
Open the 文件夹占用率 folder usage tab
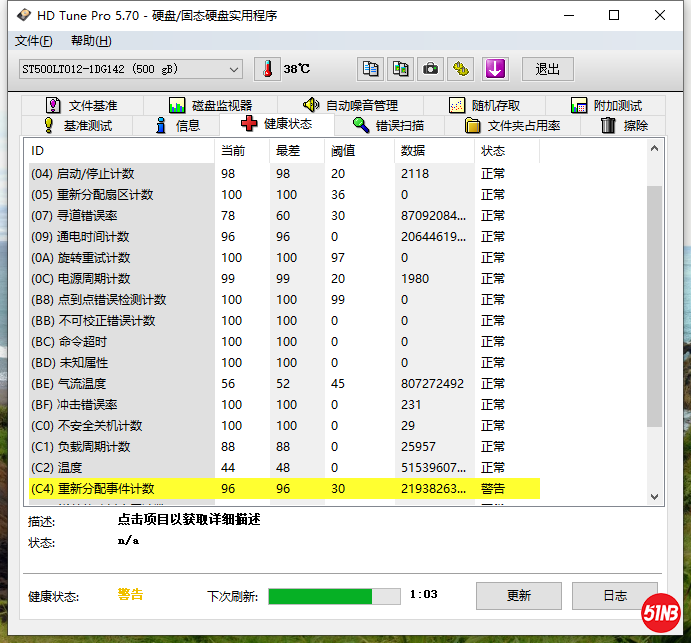[513, 125]
